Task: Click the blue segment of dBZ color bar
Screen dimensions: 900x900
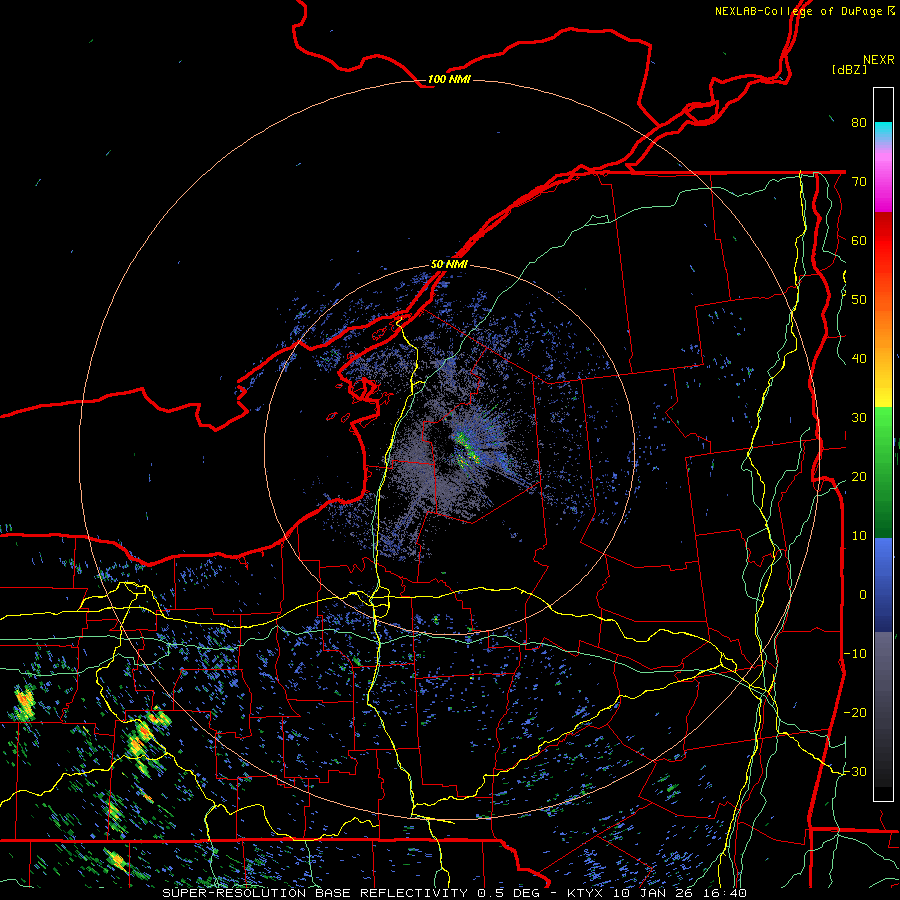Action: pyautogui.click(x=883, y=585)
